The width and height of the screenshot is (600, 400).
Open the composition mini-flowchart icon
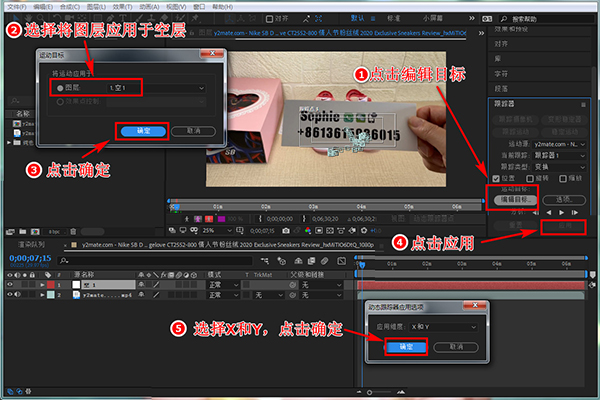(264, 261)
